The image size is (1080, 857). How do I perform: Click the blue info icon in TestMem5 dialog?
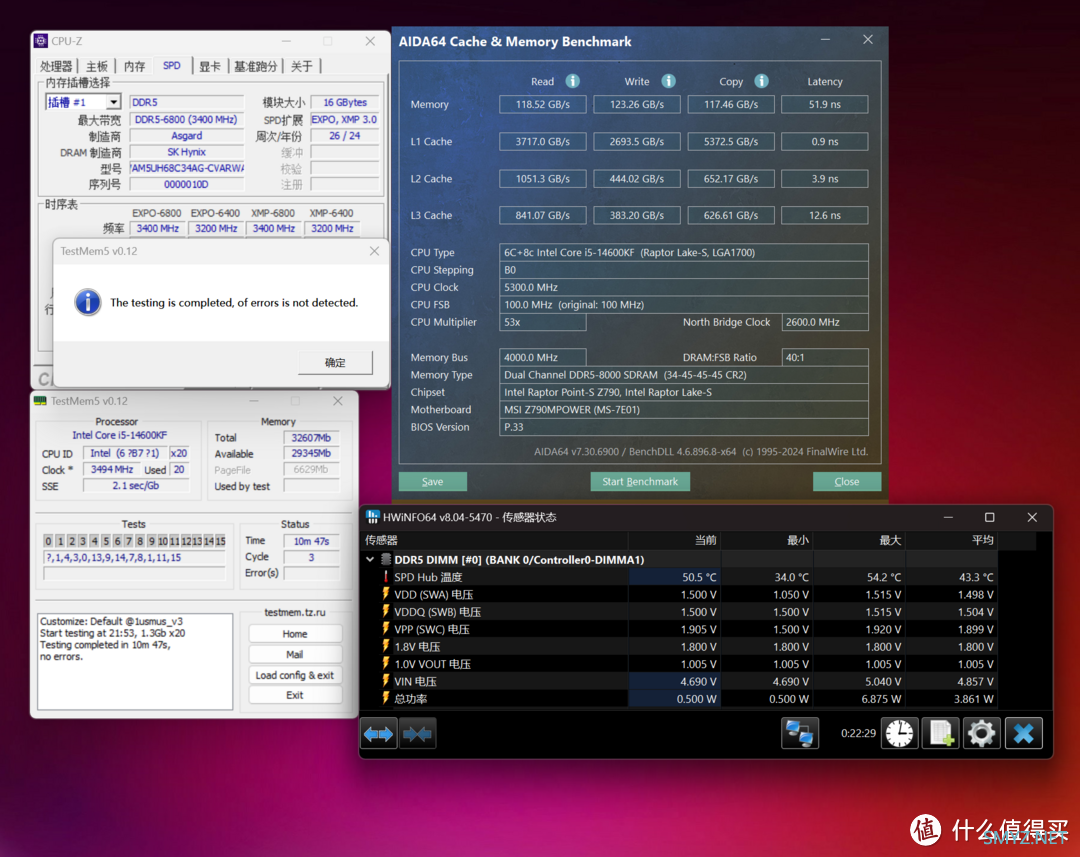pyautogui.click(x=87, y=302)
